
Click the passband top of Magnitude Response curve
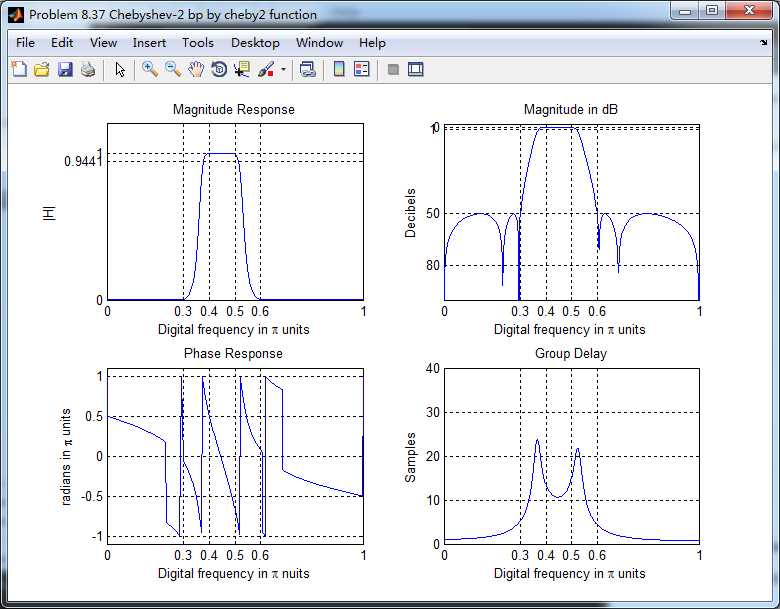point(222,153)
